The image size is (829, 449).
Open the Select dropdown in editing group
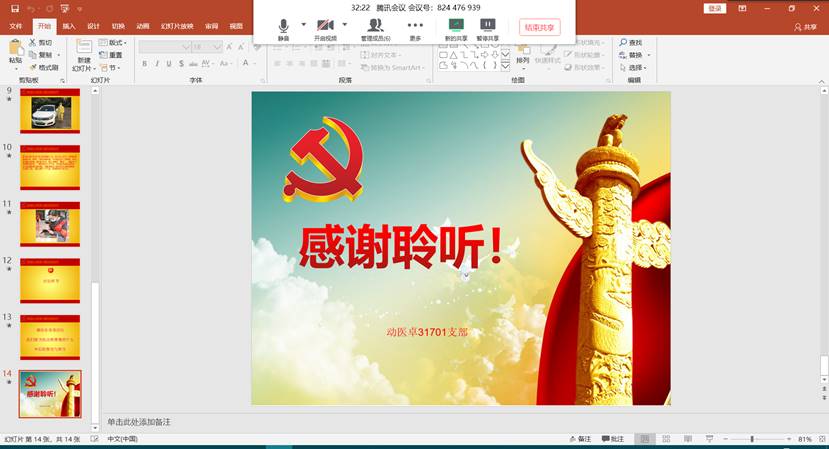(634, 68)
